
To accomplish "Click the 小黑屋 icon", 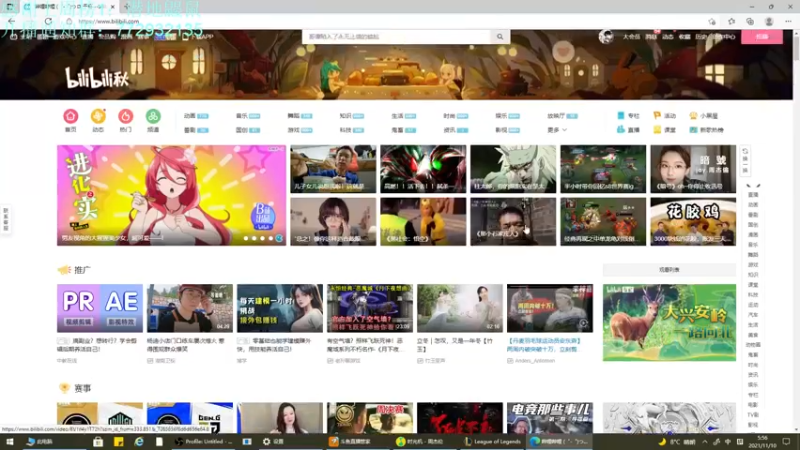I will [693, 116].
